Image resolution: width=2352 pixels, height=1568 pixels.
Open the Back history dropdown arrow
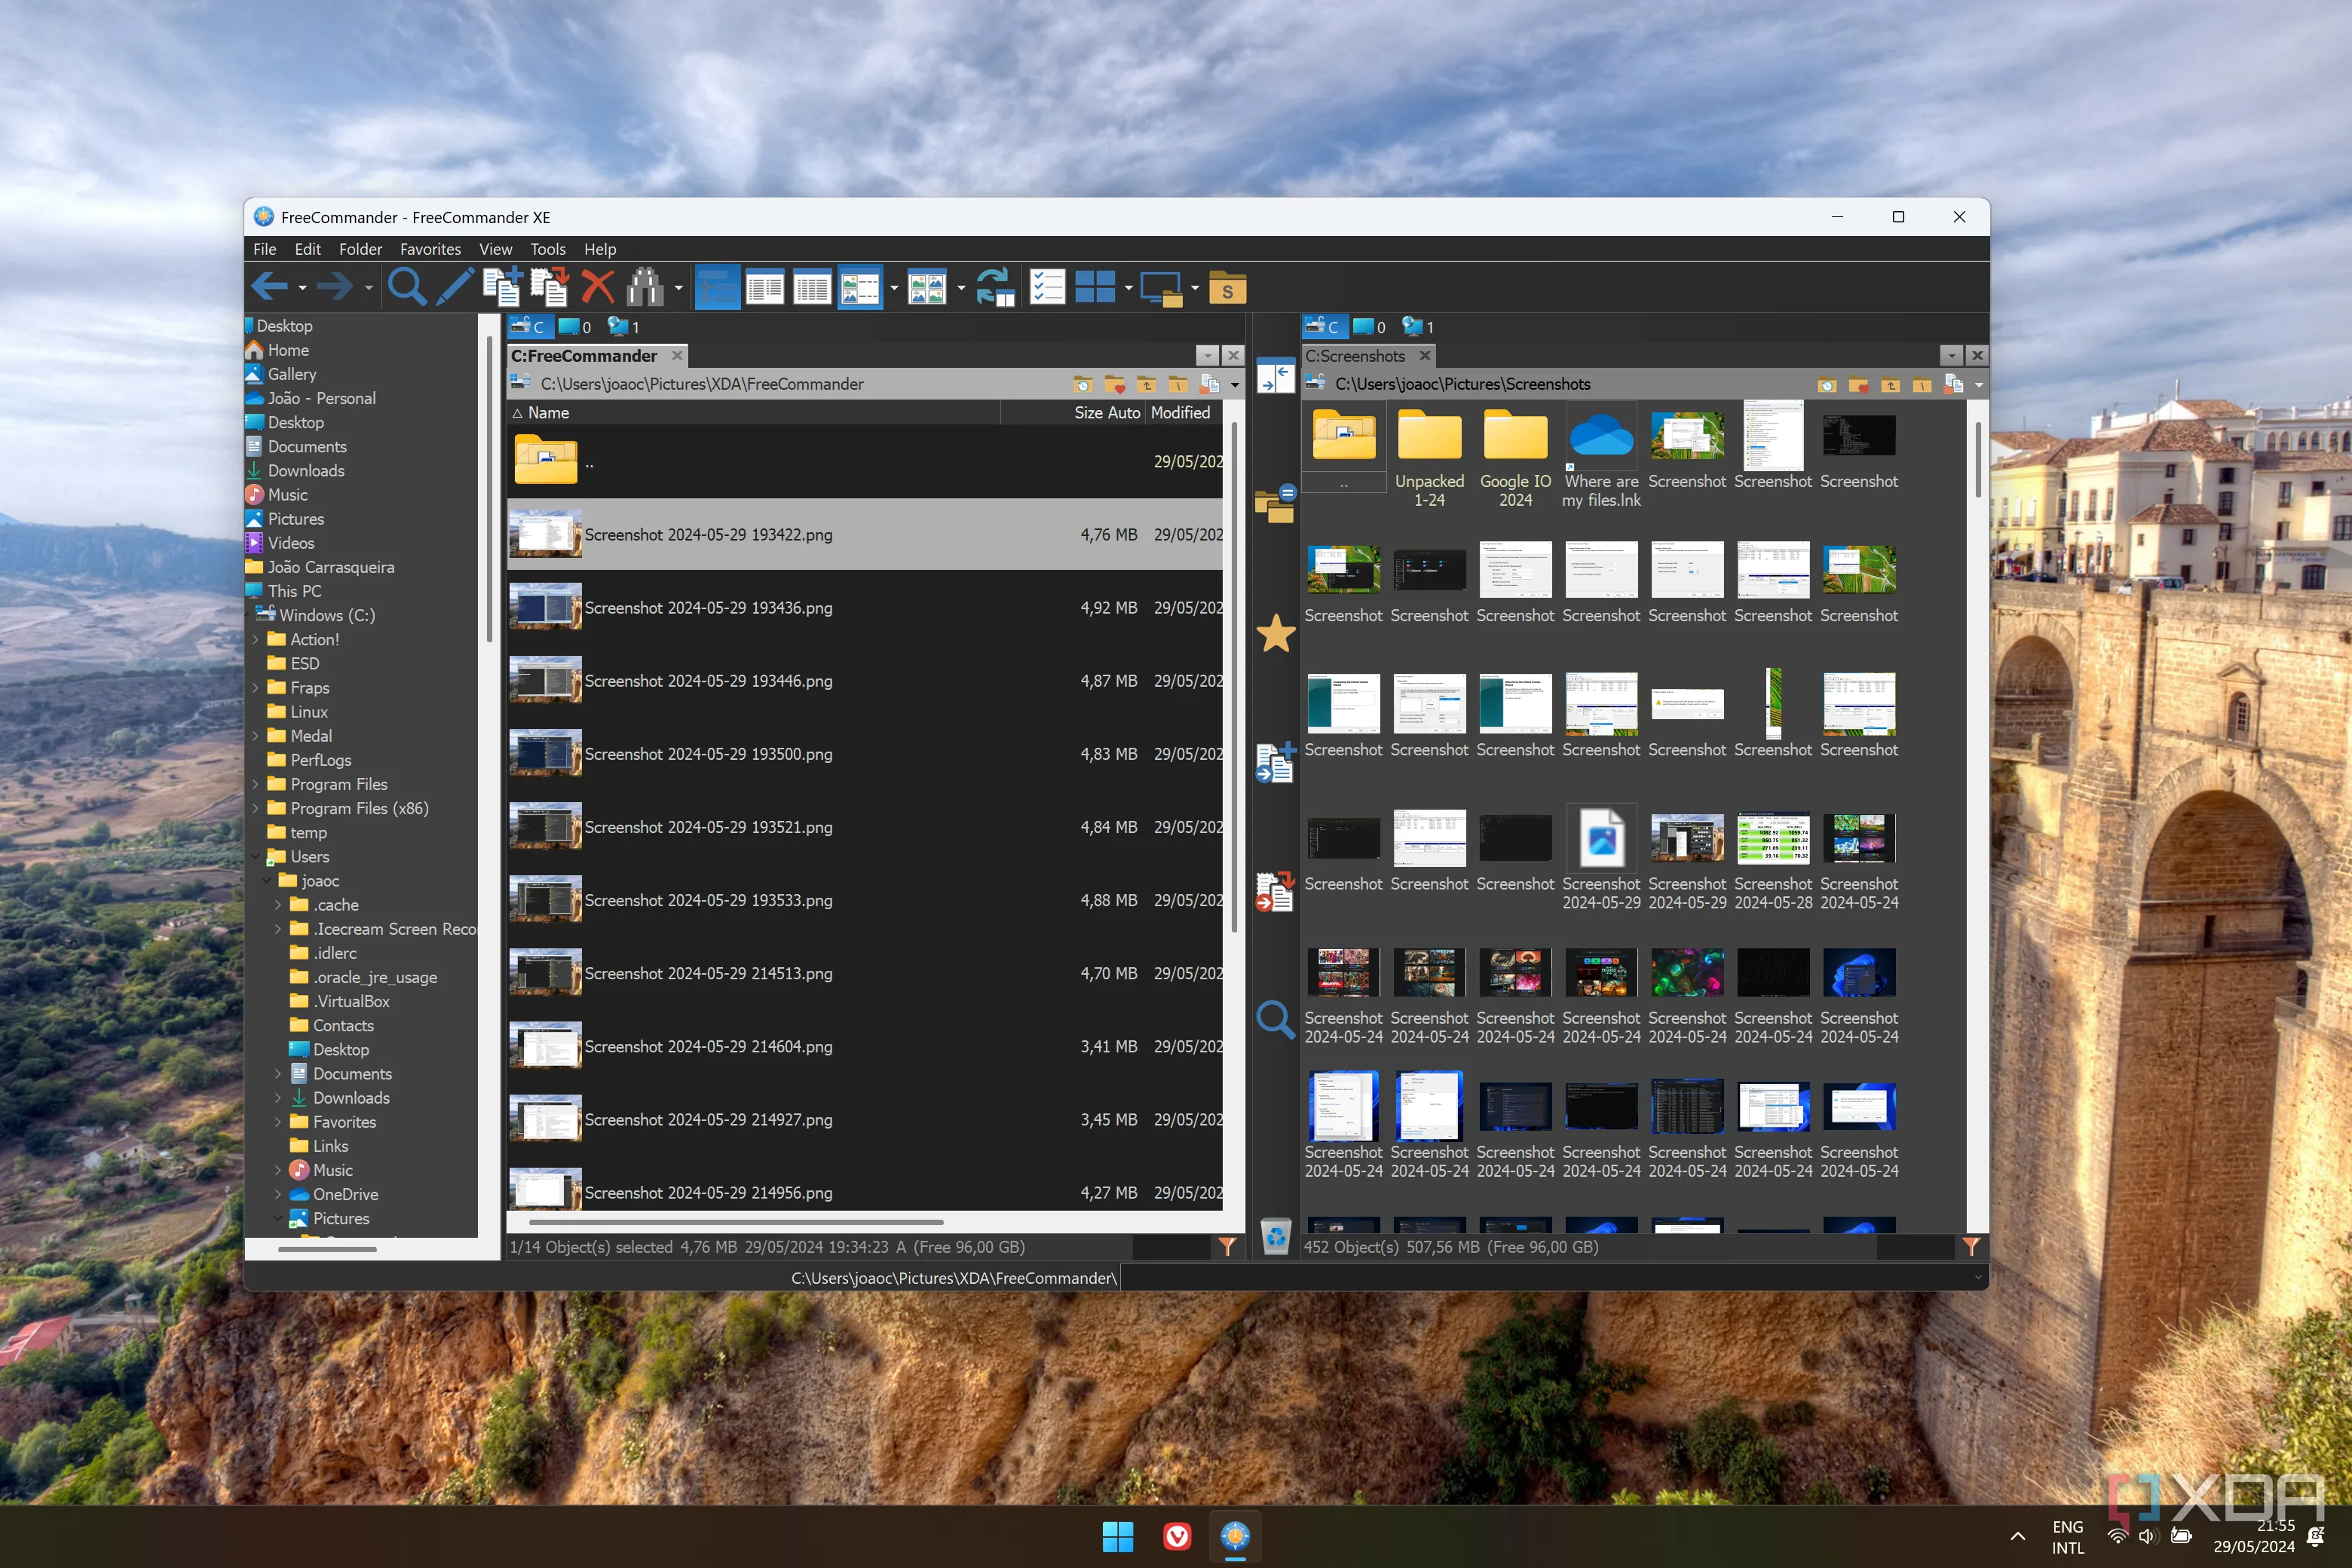pyautogui.click(x=302, y=288)
